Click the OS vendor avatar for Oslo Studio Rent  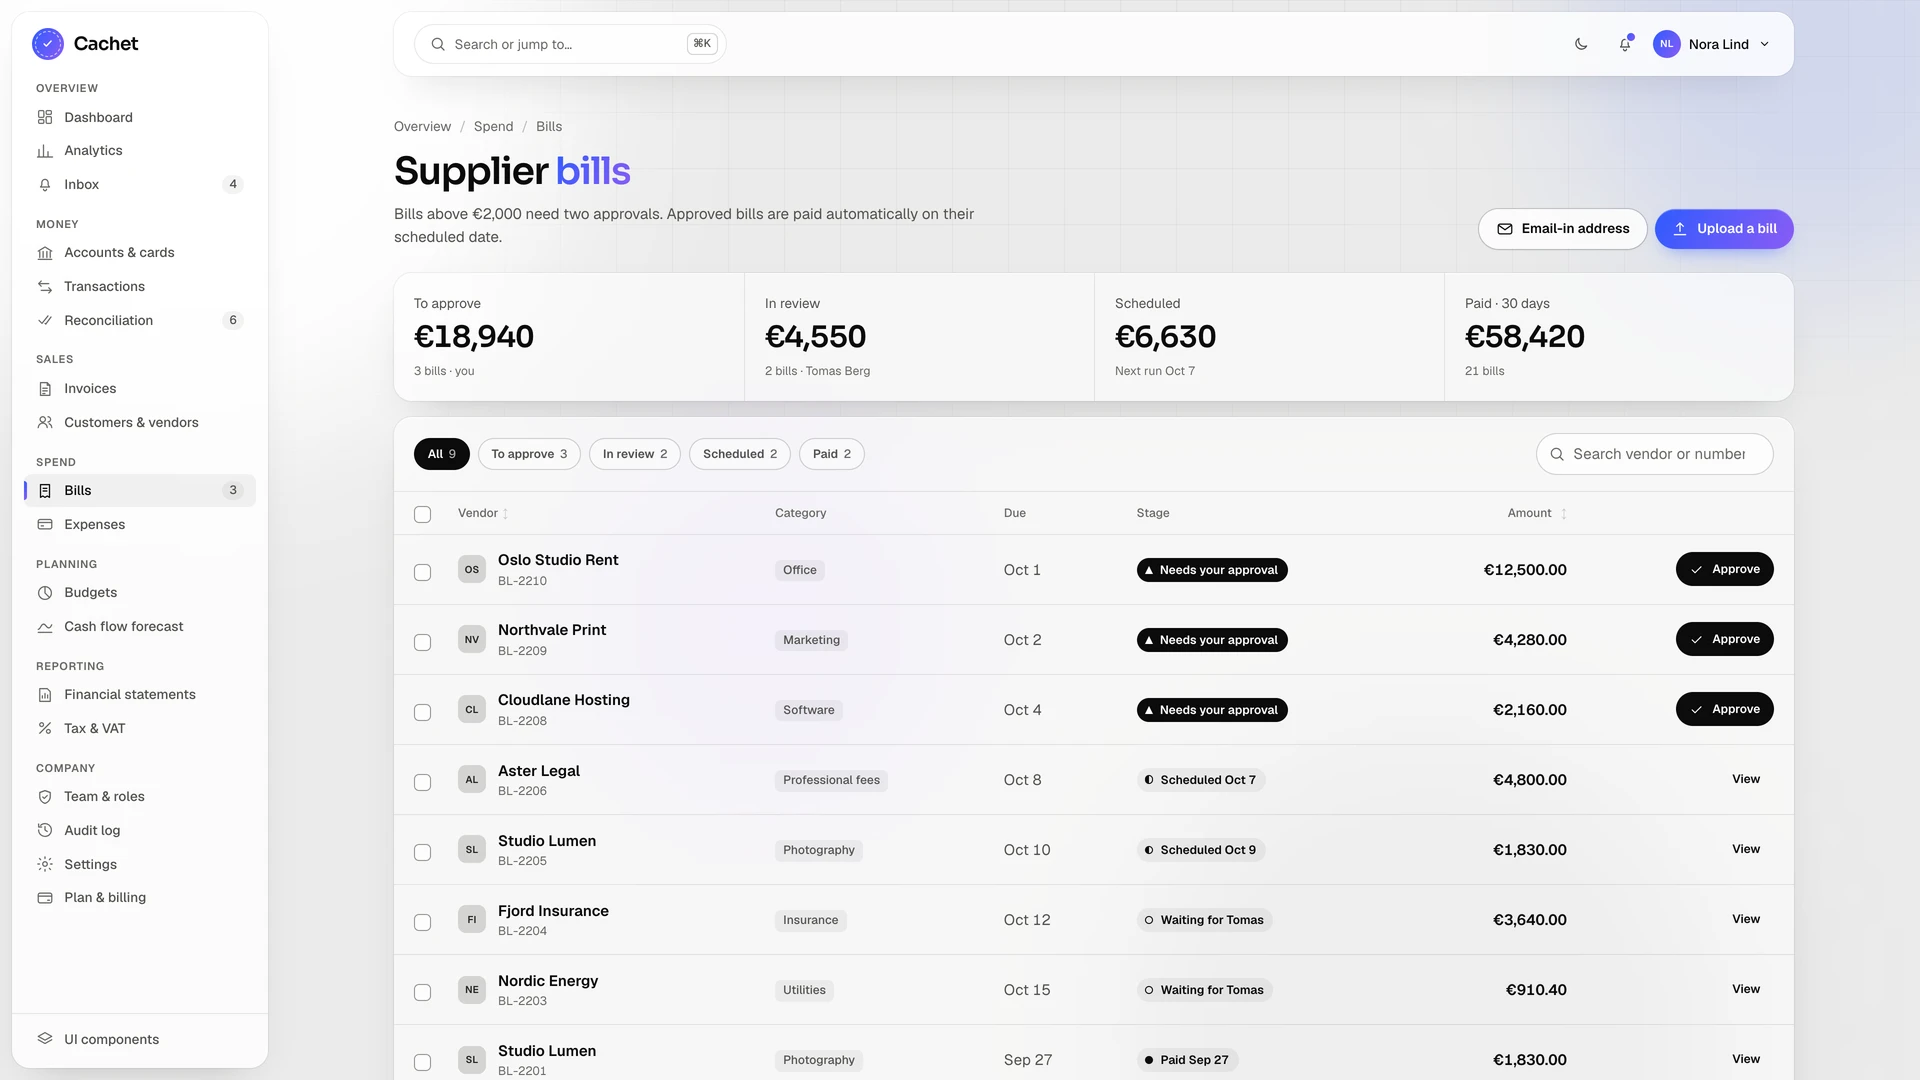click(472, 570)
